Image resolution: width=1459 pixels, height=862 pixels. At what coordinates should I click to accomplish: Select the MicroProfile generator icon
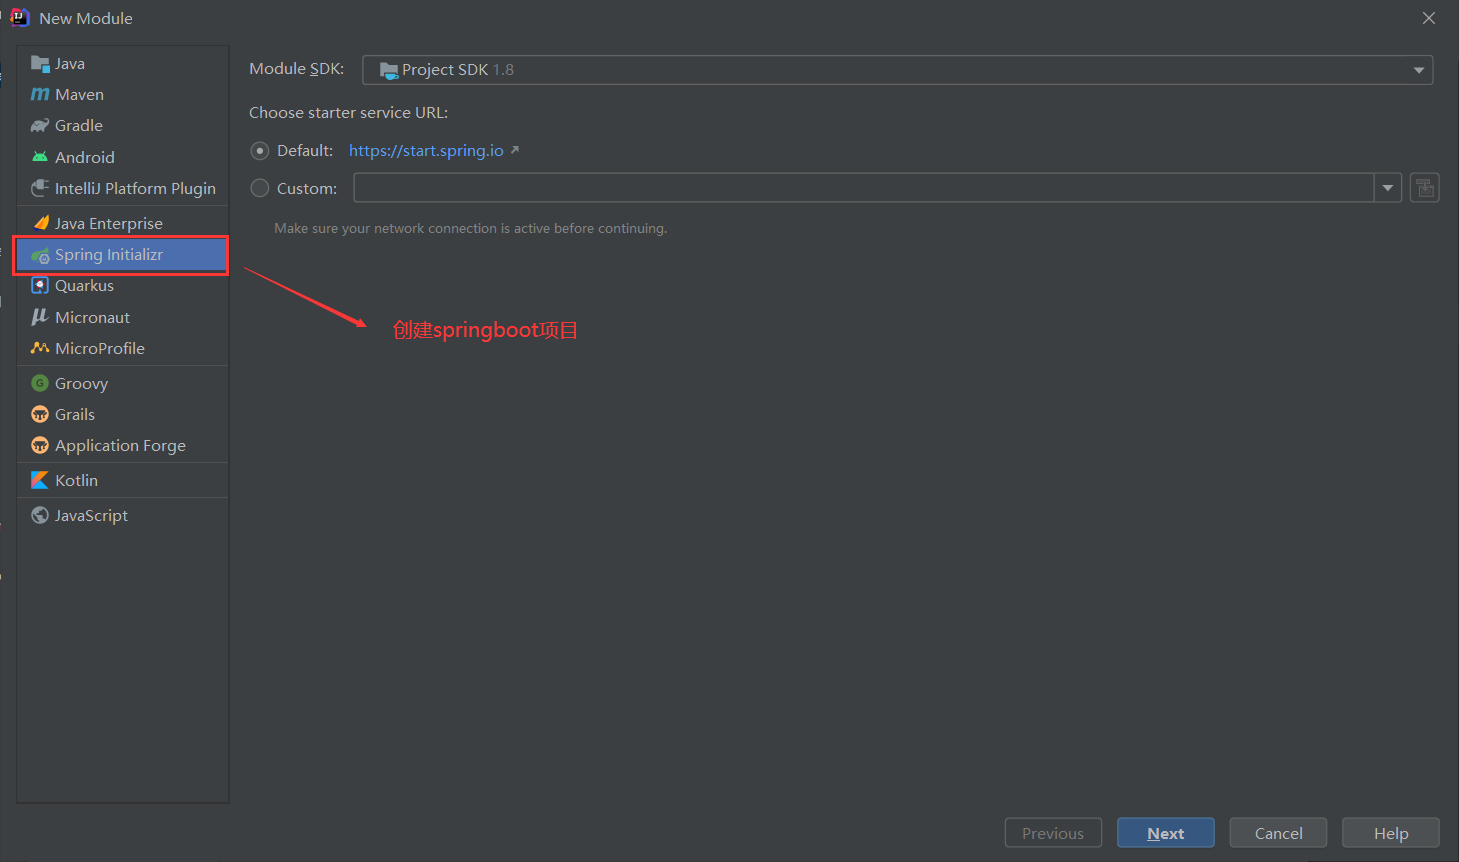point(40,348)
